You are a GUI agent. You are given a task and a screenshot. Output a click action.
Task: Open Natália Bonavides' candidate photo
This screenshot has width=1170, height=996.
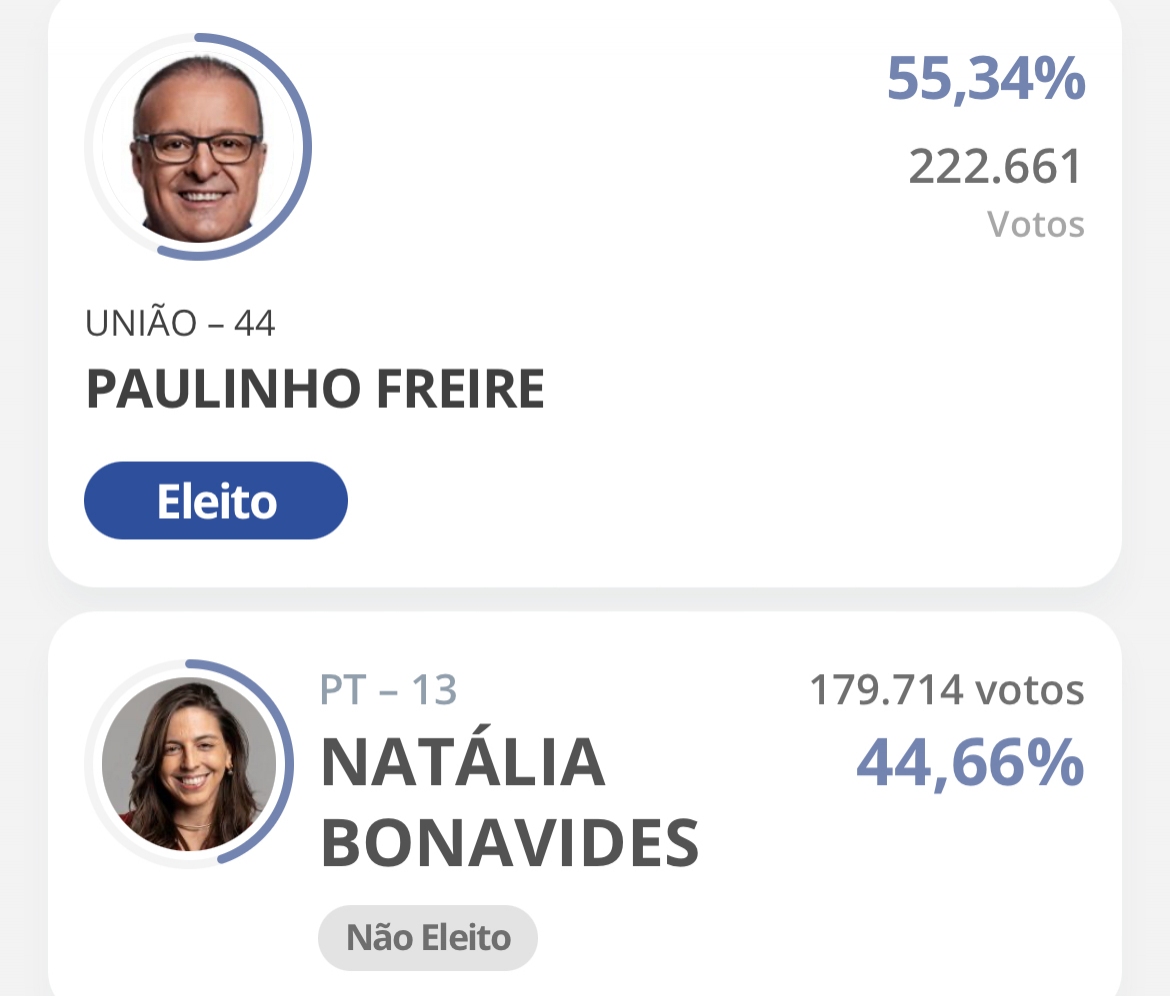tap(189, 764)
